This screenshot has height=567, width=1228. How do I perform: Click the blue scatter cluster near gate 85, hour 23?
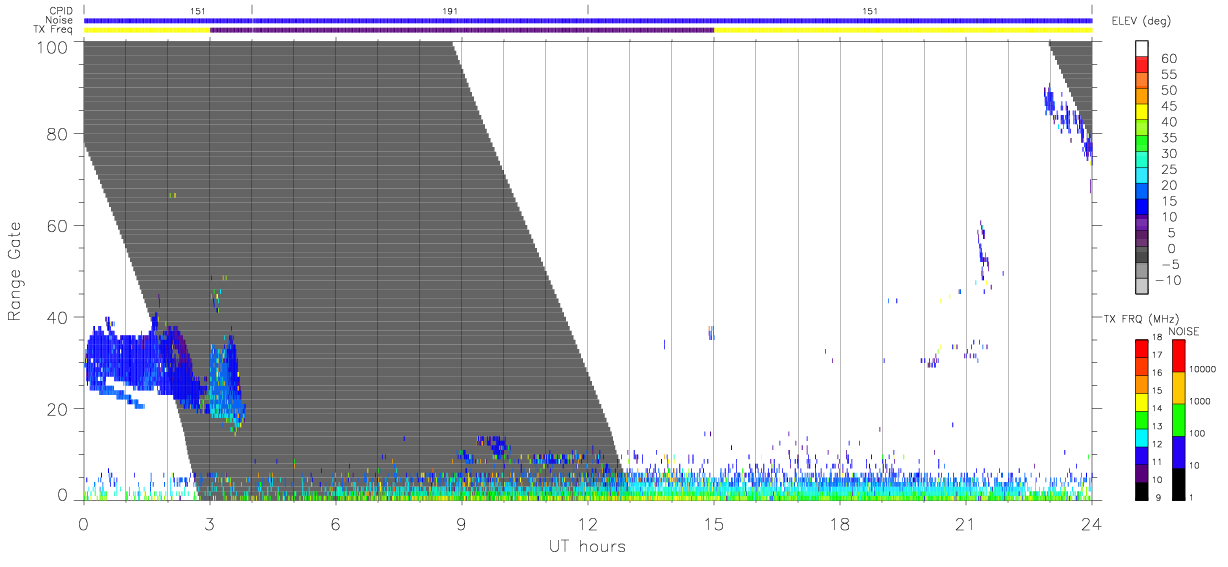tap(1068, 120)
